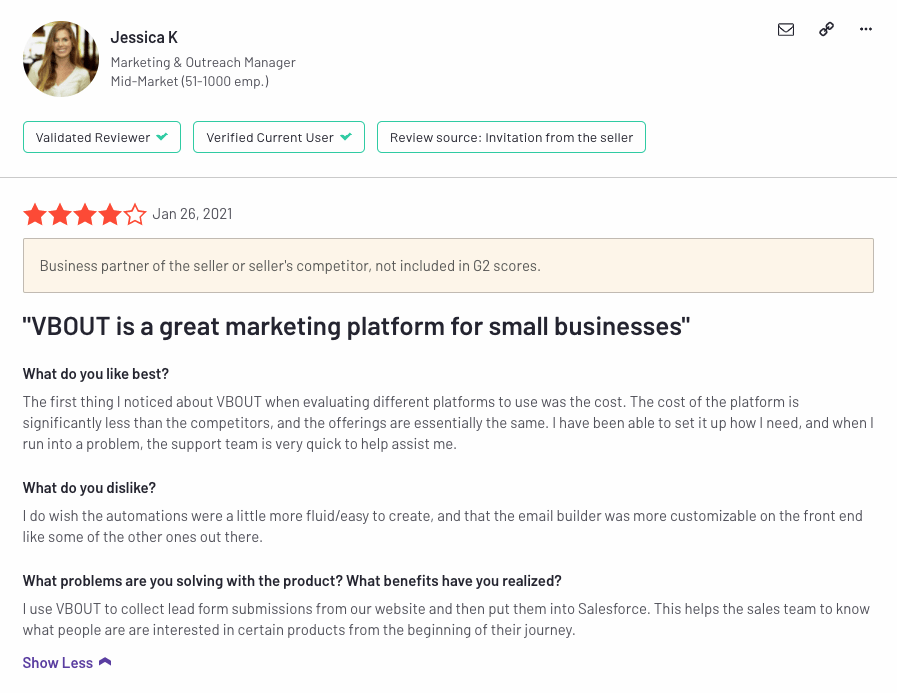Click checkmark in Verified Current User badge

(x=346, y=137)
